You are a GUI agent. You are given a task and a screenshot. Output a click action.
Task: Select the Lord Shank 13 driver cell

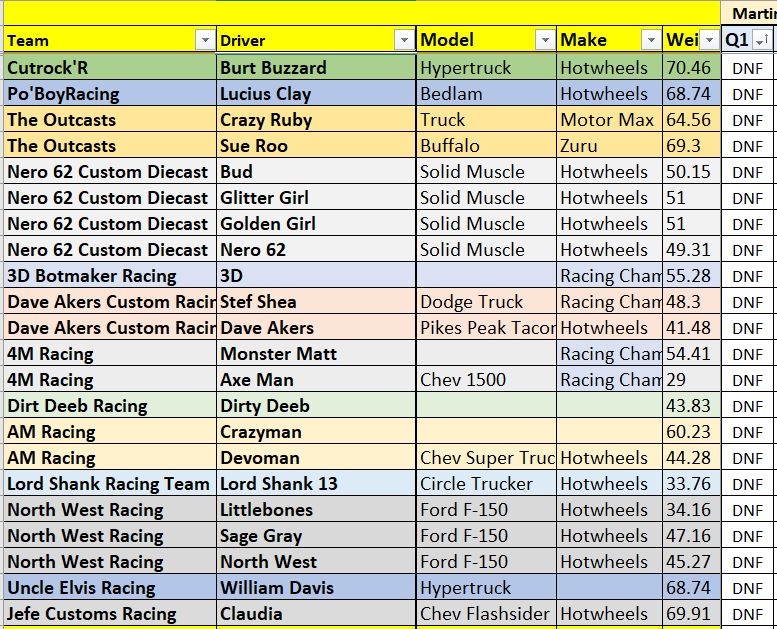(316, 483)
